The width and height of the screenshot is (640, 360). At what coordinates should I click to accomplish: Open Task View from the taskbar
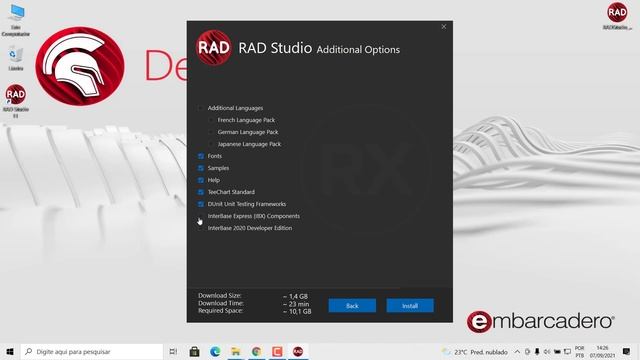click(x=173, y=351)
